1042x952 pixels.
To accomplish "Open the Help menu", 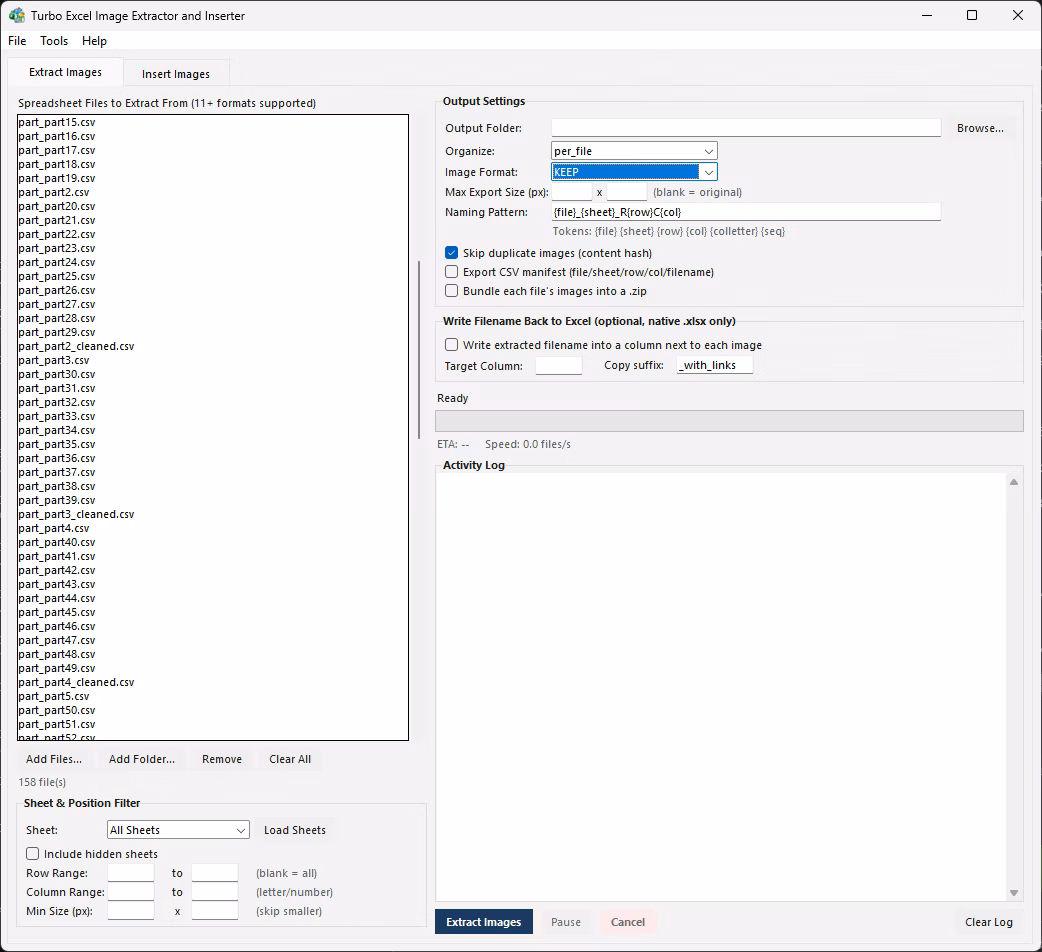I will pos(94,41).
